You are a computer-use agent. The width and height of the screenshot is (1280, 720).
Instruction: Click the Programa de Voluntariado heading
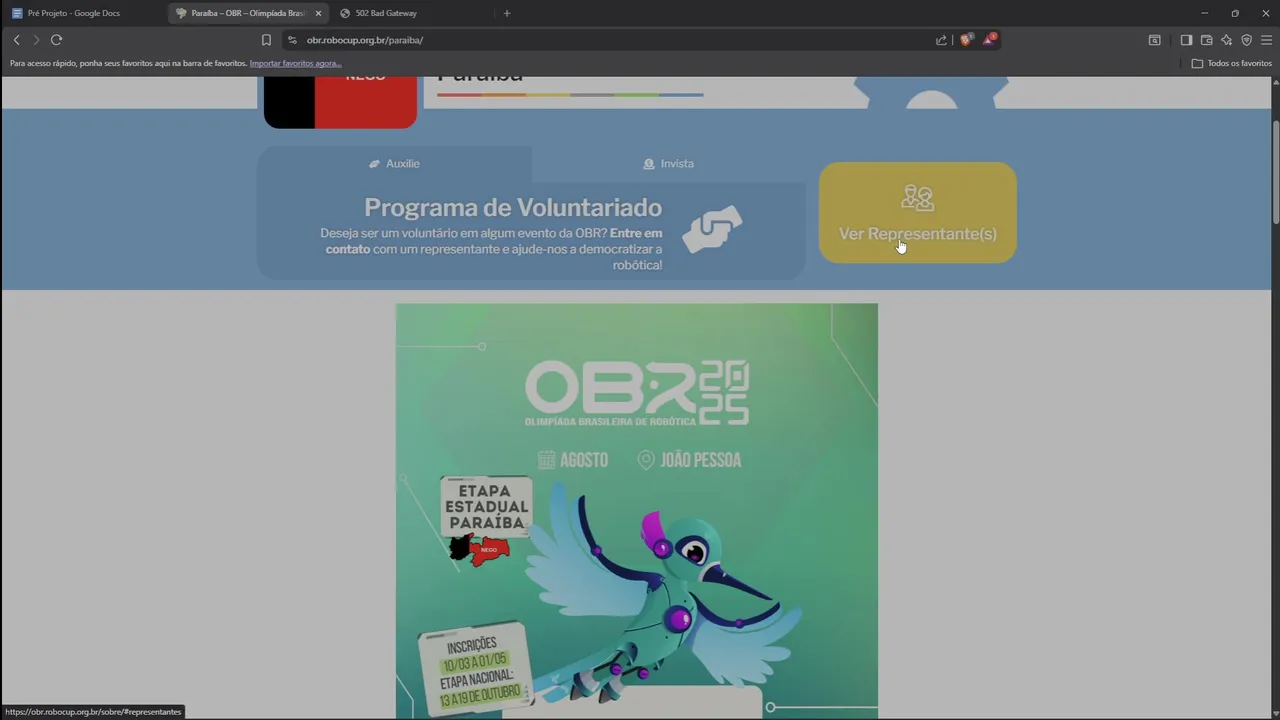click(513, 207)
